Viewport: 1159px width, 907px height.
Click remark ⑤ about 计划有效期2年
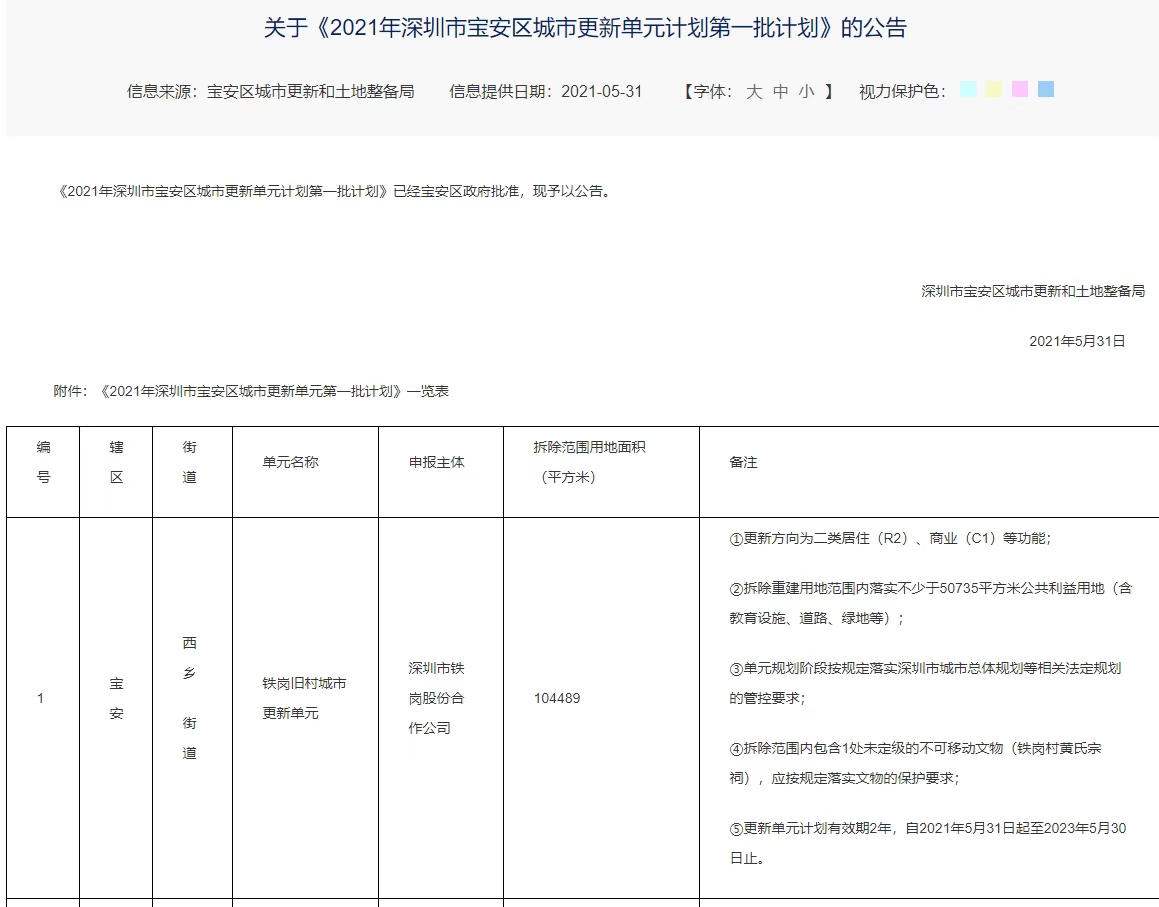[x=928, y=843]
